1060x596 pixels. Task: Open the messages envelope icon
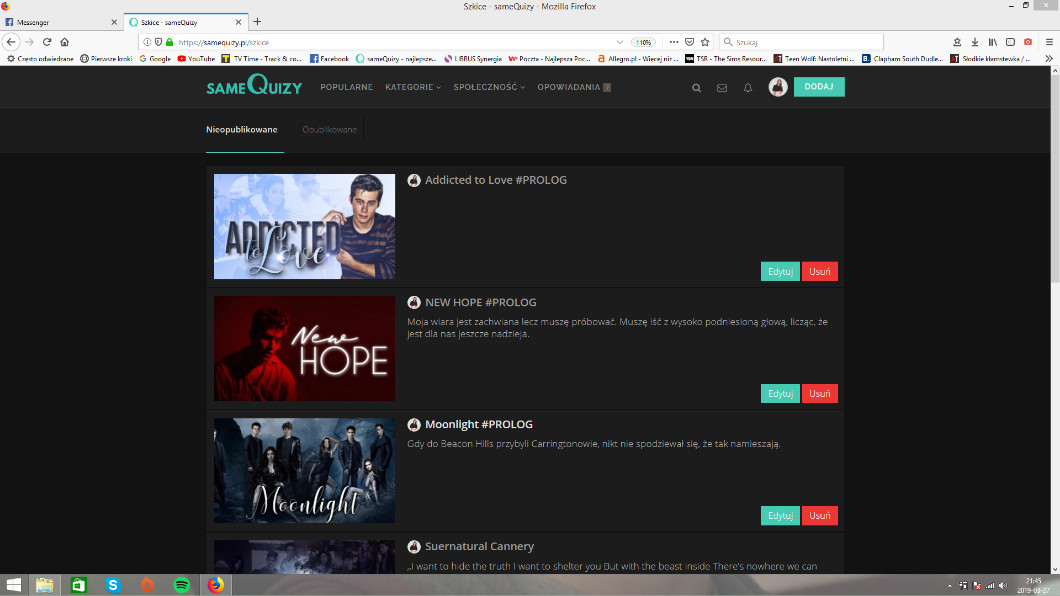[722, 88]
